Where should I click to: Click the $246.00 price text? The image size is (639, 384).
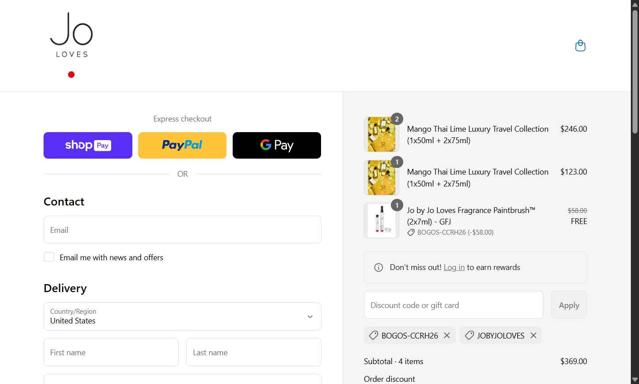[573, 129]
